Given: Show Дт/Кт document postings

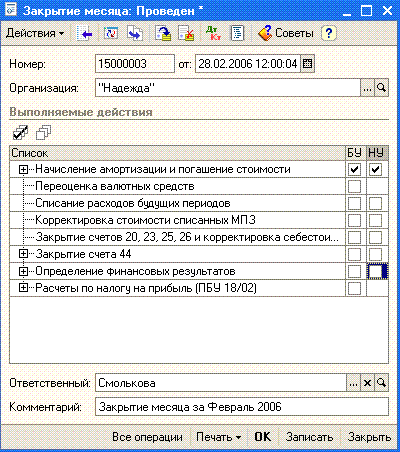Looking at the screenshot, I should 214,33.
